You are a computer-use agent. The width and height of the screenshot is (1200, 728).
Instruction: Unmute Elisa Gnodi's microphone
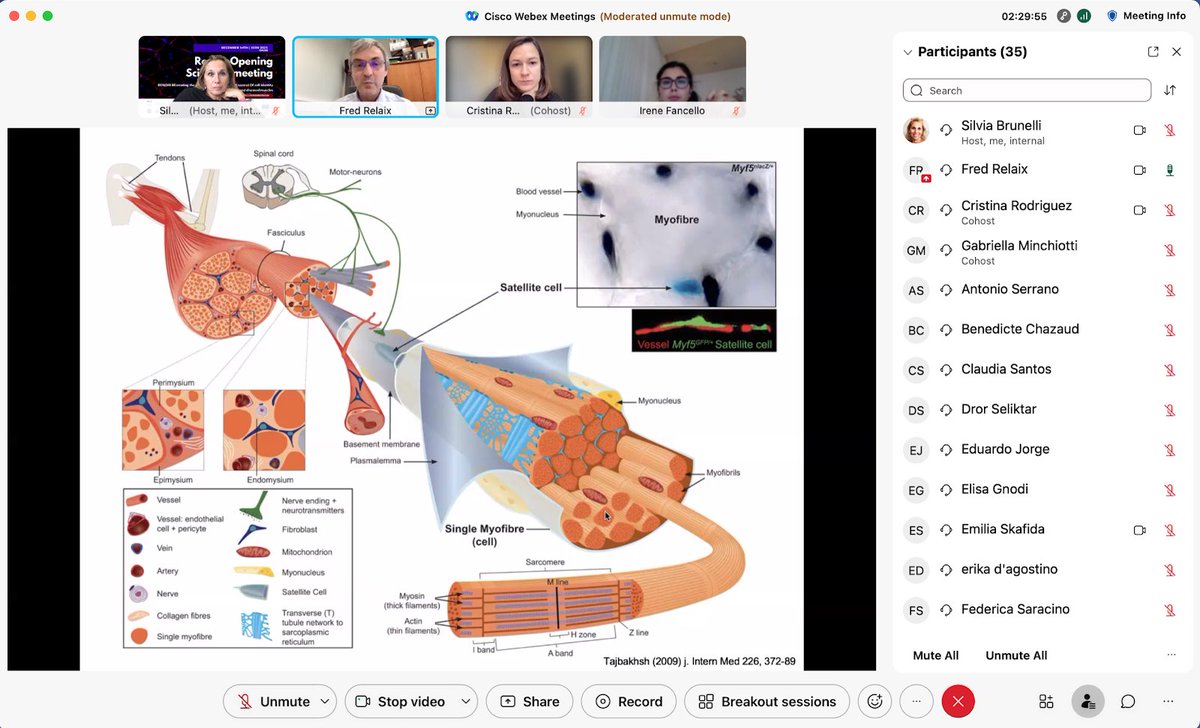tap(1169, 490)
